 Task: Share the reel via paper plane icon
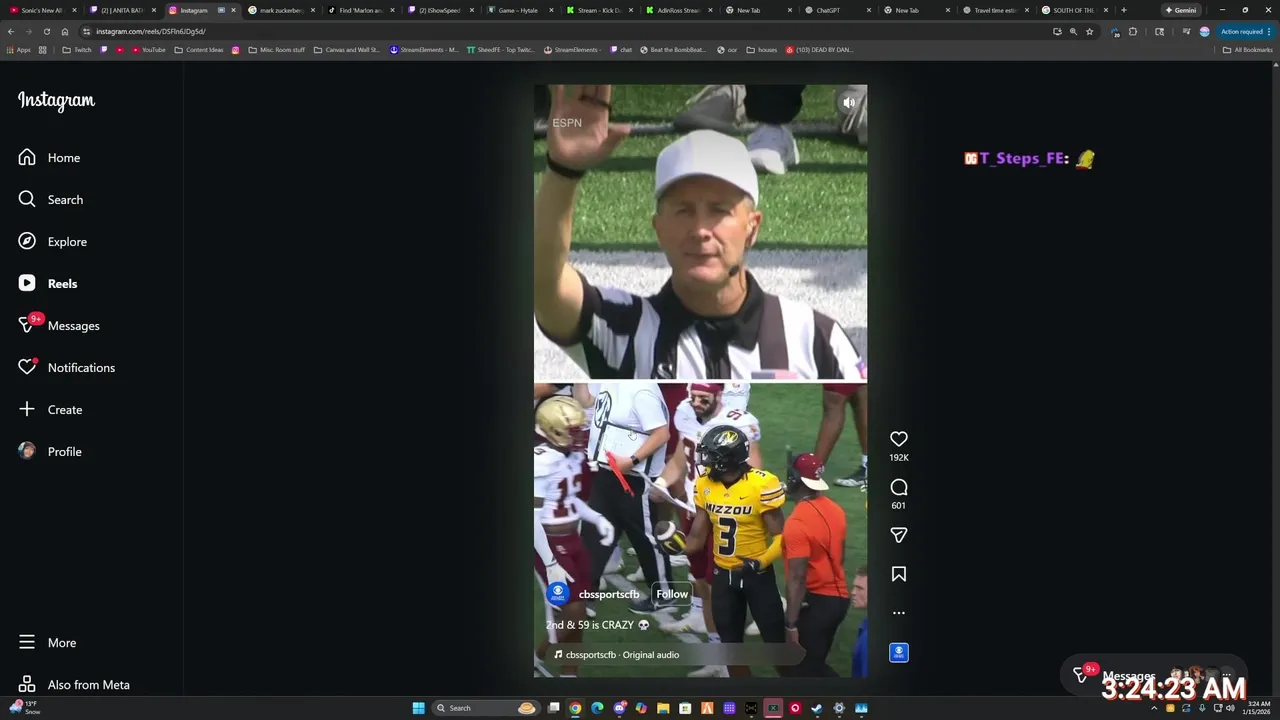899,535
